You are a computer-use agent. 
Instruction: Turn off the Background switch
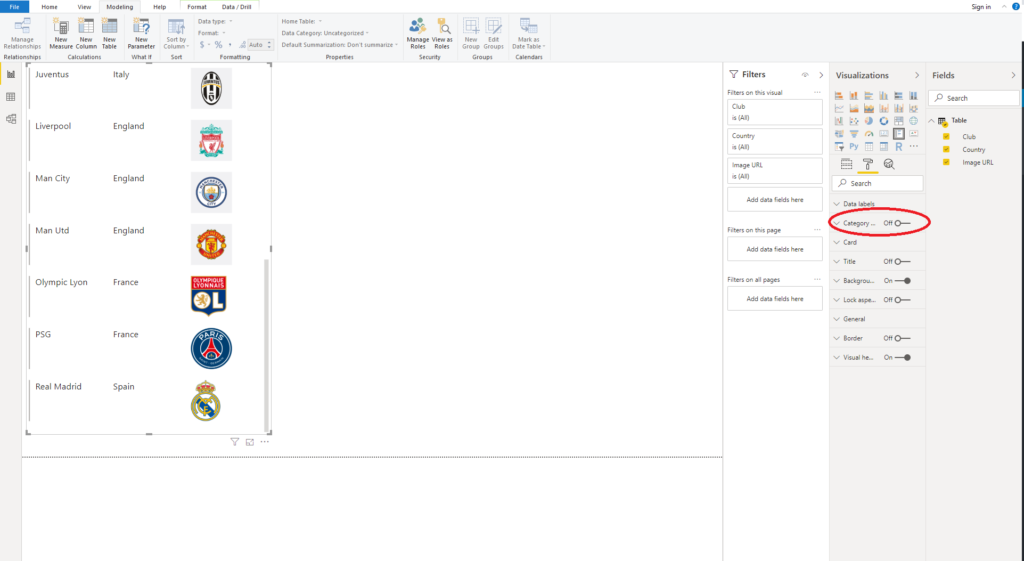click(903, 281)
